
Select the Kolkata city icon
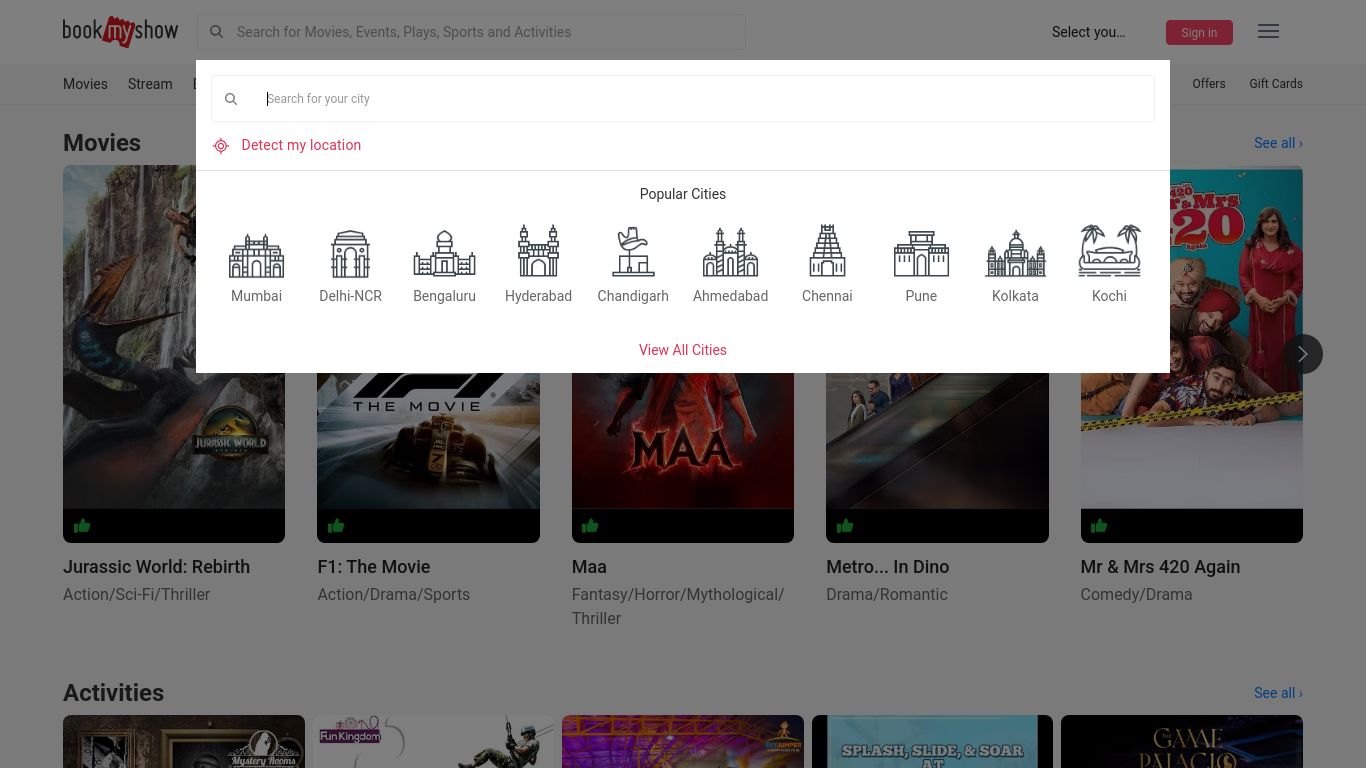1015,254
